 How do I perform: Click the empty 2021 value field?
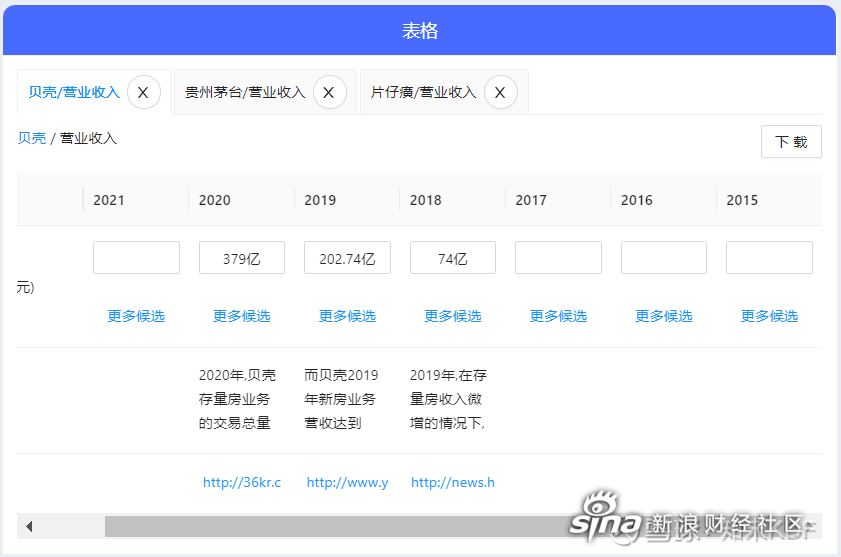point(136,258)
